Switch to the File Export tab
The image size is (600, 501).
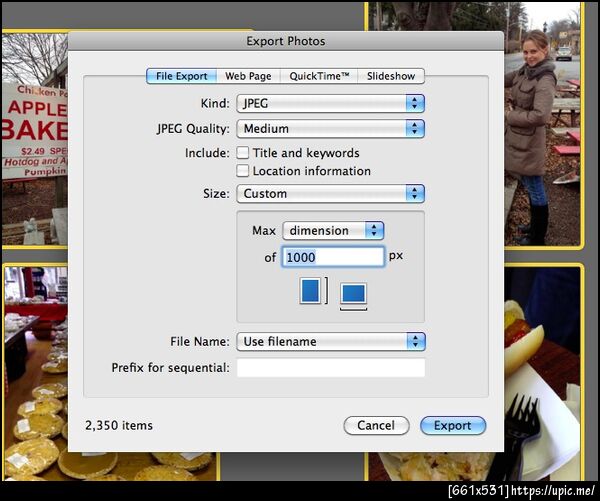click(181, 76)
